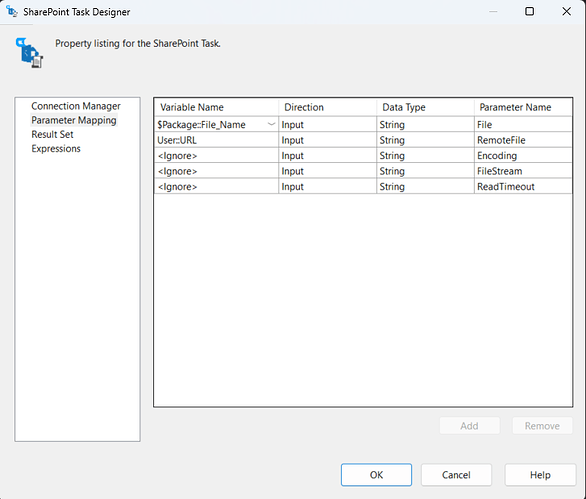
Task: Switch to the Result Set page
Action: coord(52,135)
